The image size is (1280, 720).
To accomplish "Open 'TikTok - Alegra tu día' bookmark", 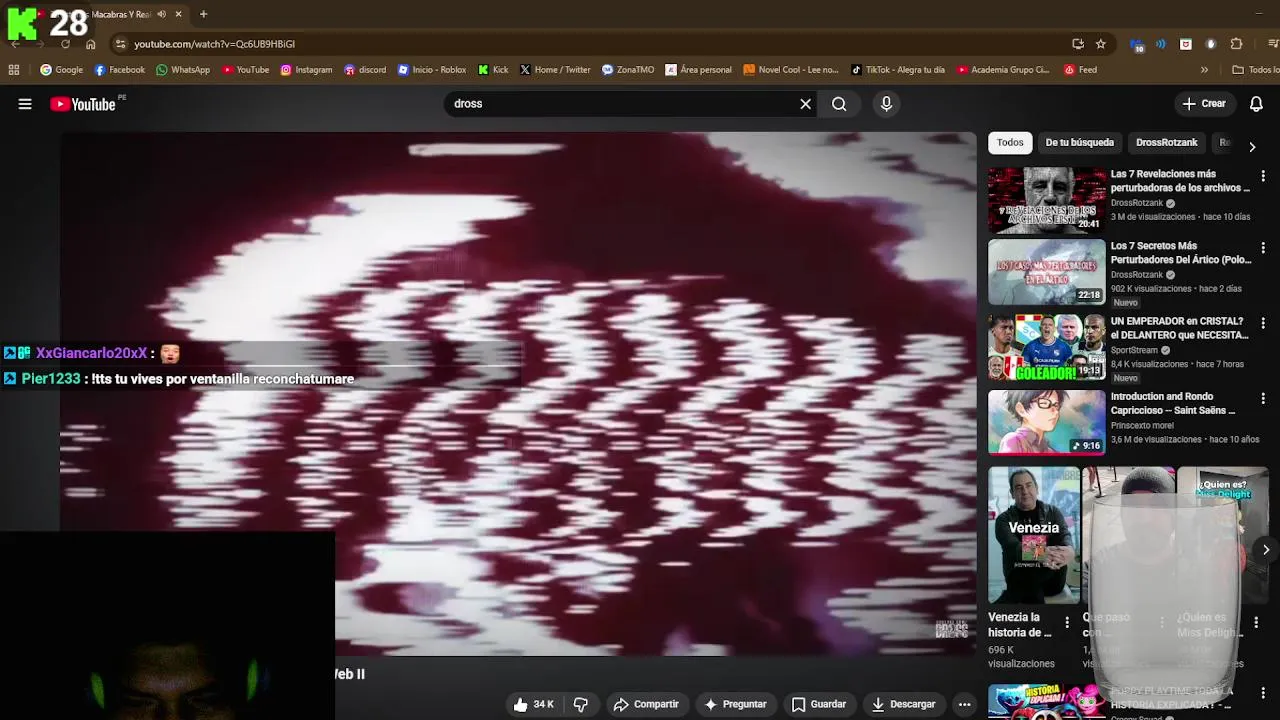I will coord(898,70).
